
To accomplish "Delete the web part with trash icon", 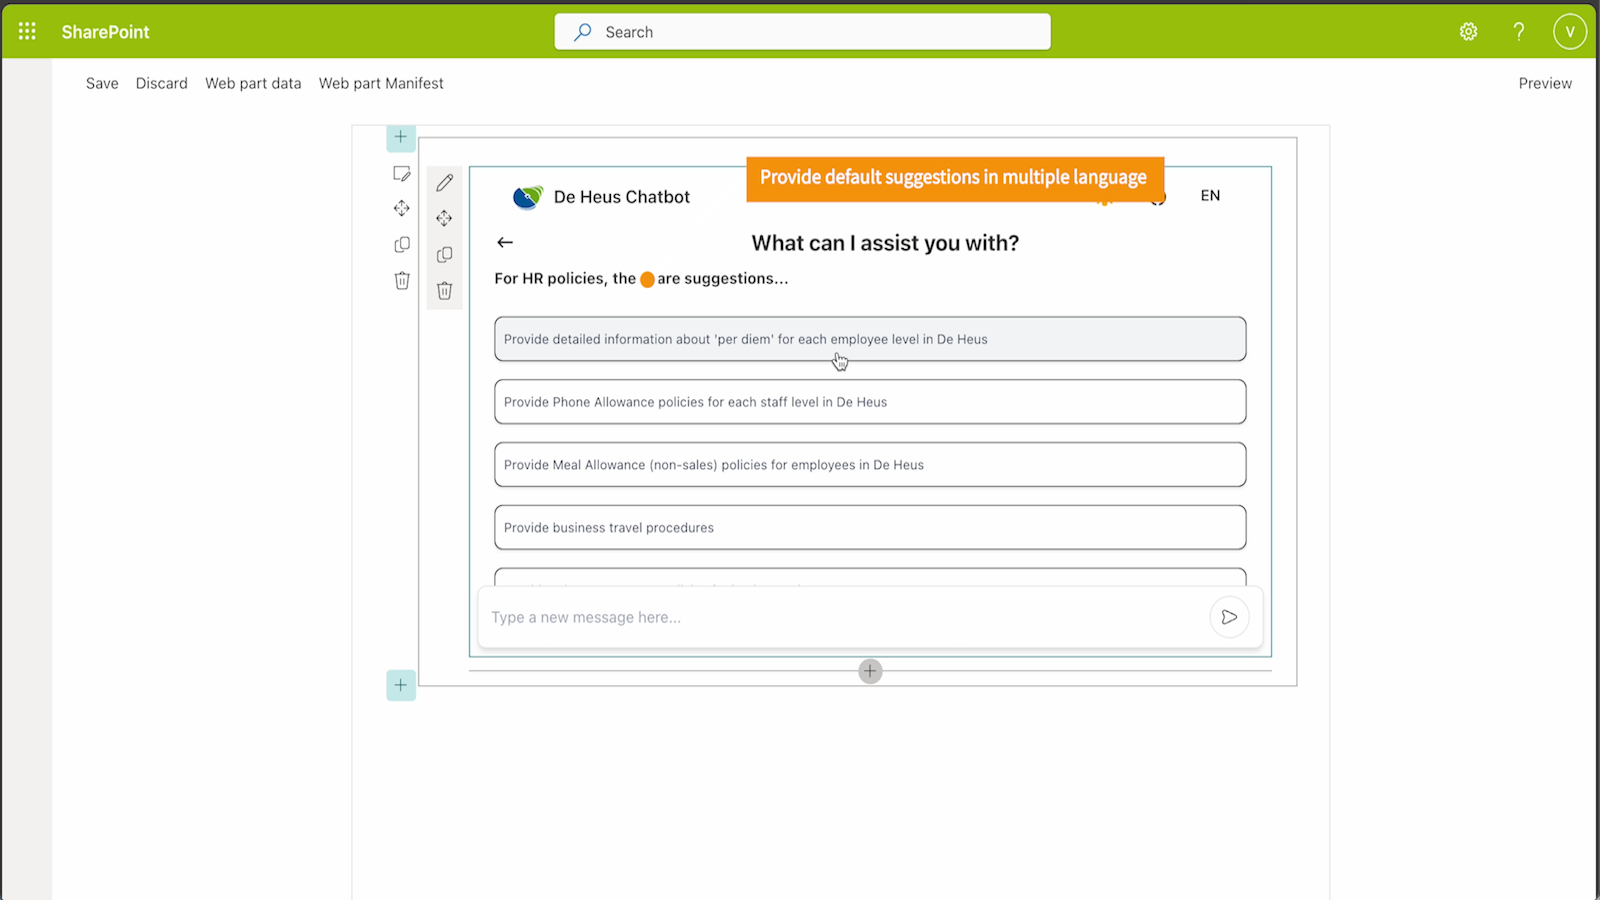I will pyautogui.click(x=444, y=290).
